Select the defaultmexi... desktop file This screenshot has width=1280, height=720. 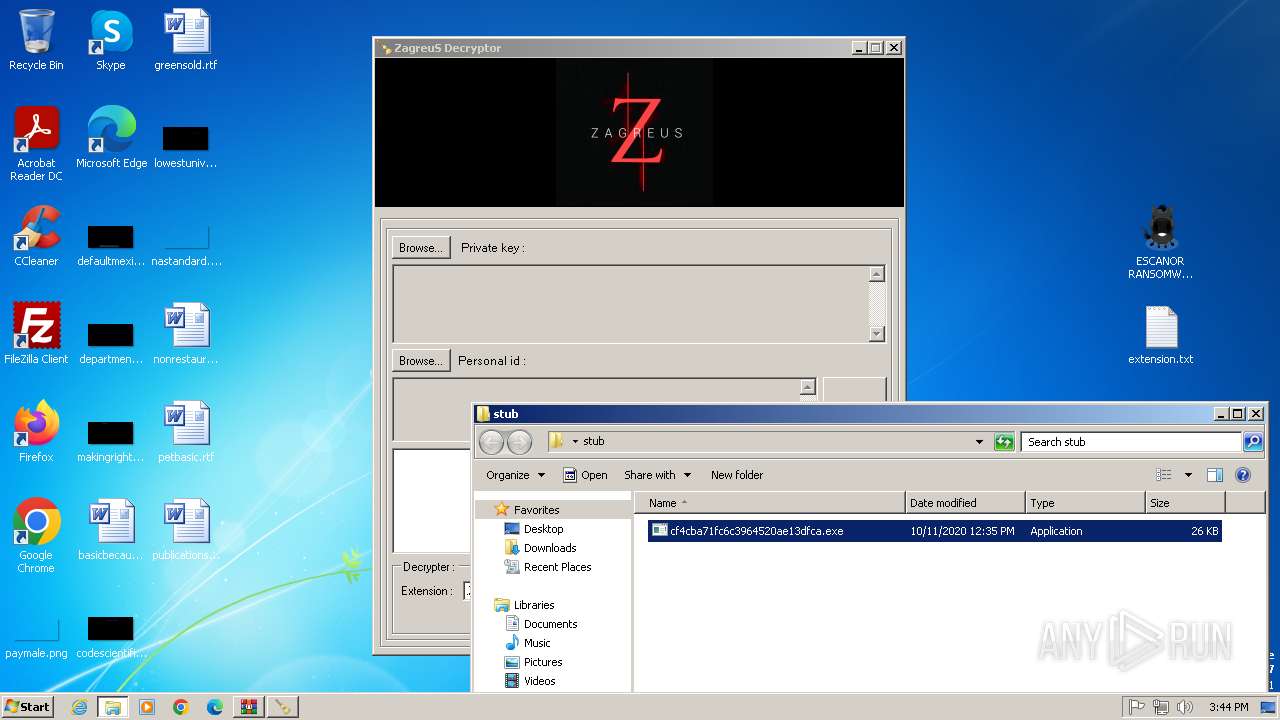(111, 244)
